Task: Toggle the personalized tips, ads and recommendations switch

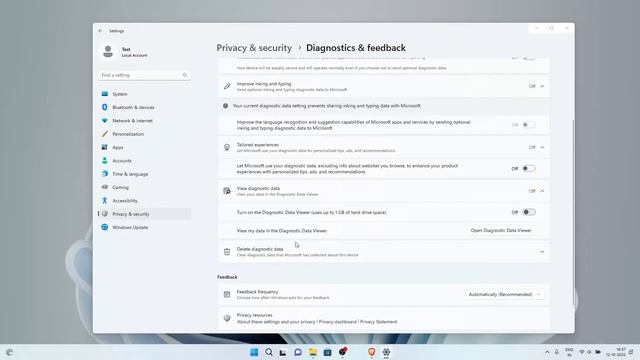Action: click(529, 169)
